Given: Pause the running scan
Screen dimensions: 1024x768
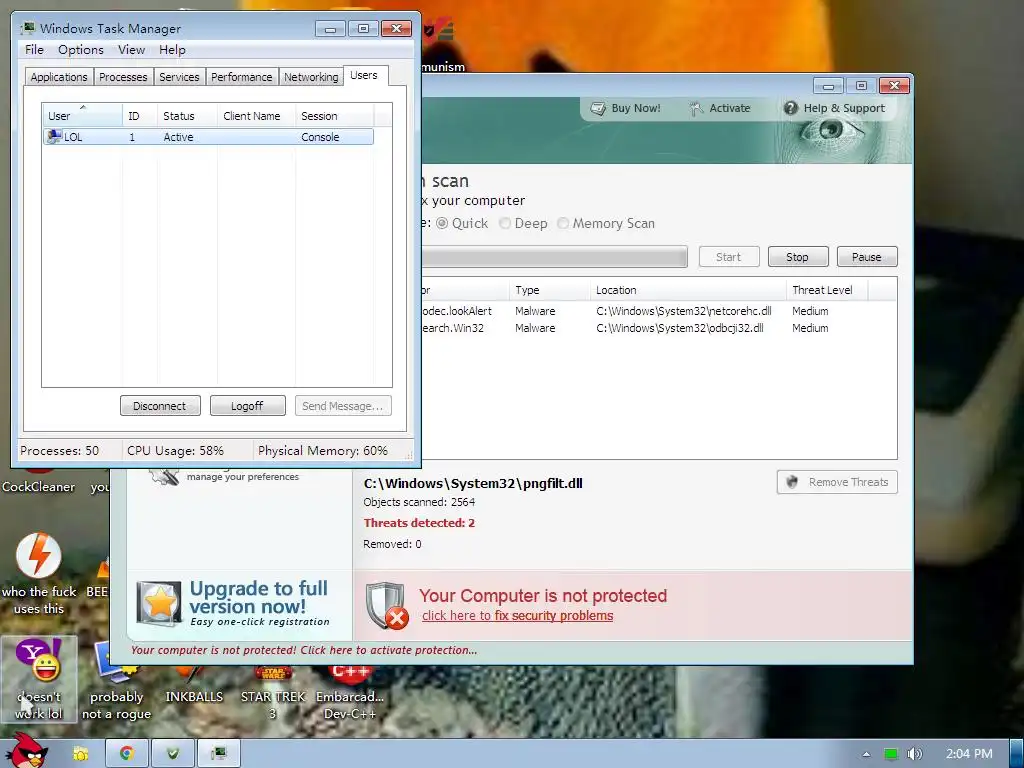Looking at the screenshot, I should point(867,257).
